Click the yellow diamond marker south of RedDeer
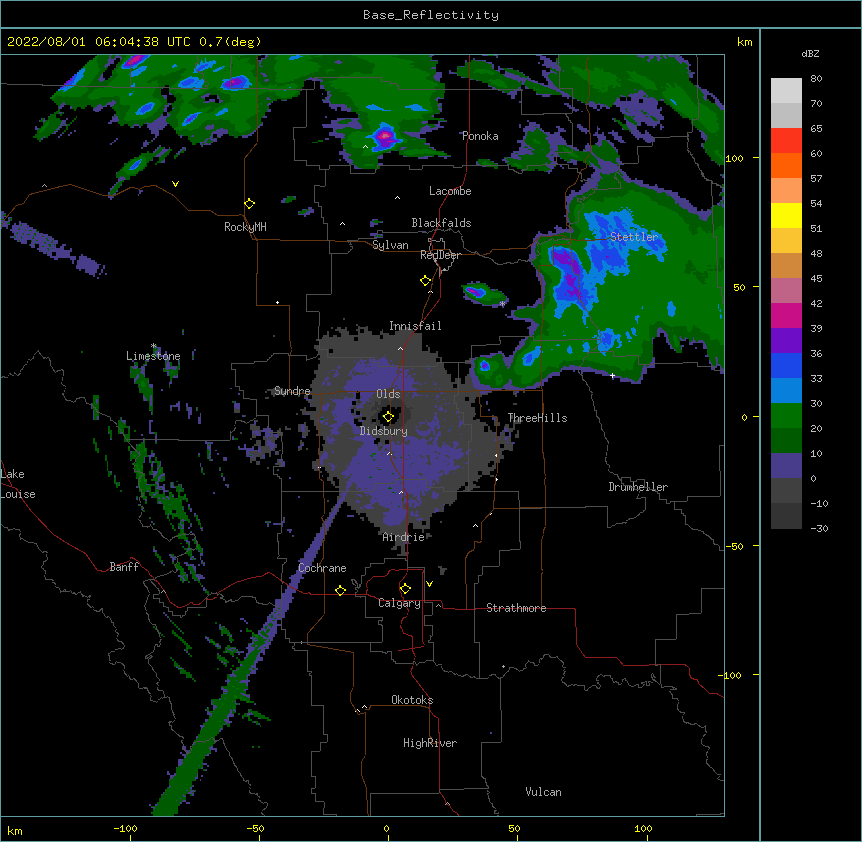Image resolution: width=862 pixels, height=842 pixels. point(426,281)
